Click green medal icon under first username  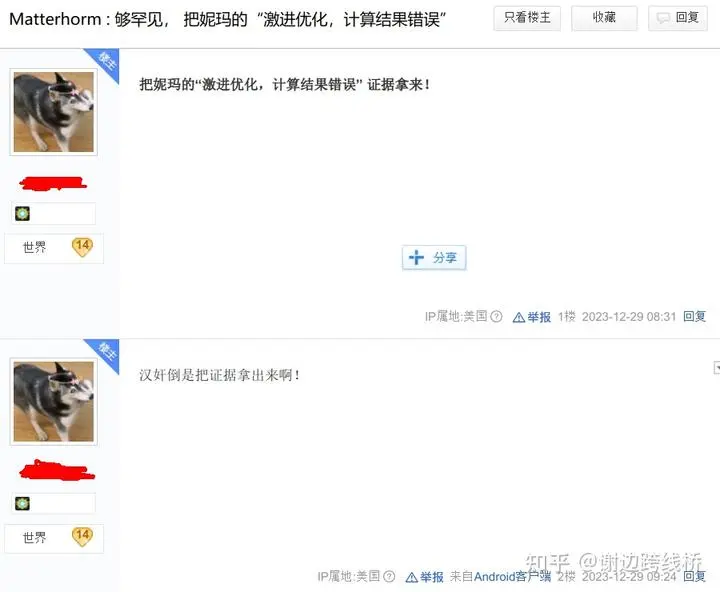[22, 214]
